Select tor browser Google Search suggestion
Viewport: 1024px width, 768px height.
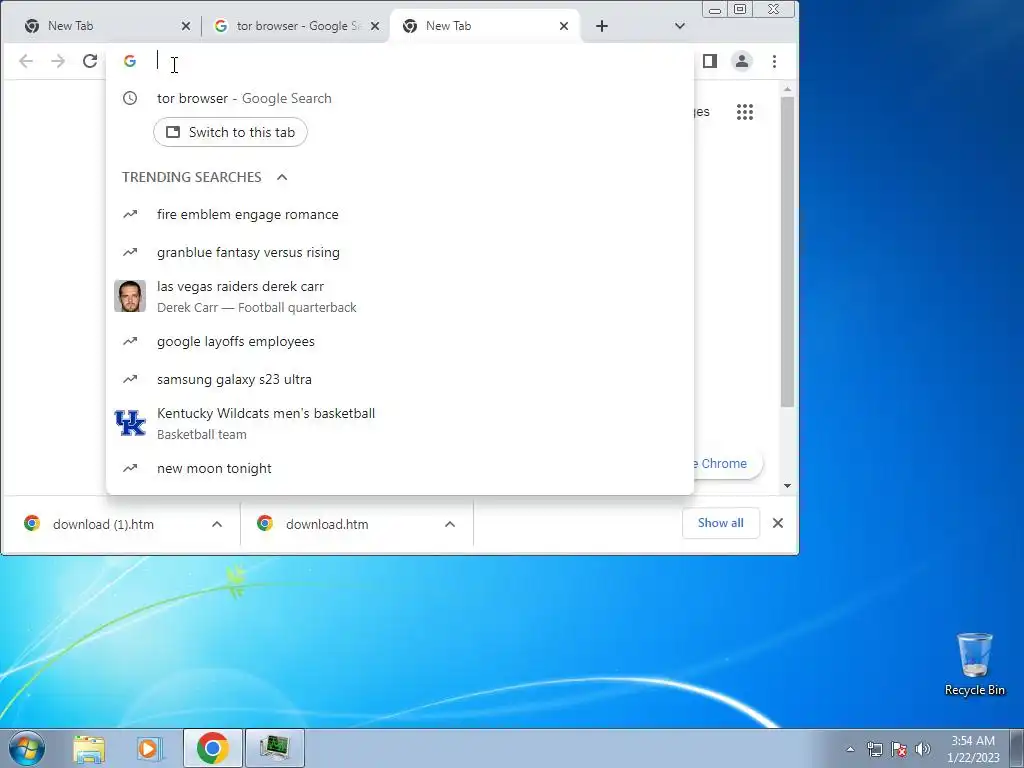coord(400,99)
